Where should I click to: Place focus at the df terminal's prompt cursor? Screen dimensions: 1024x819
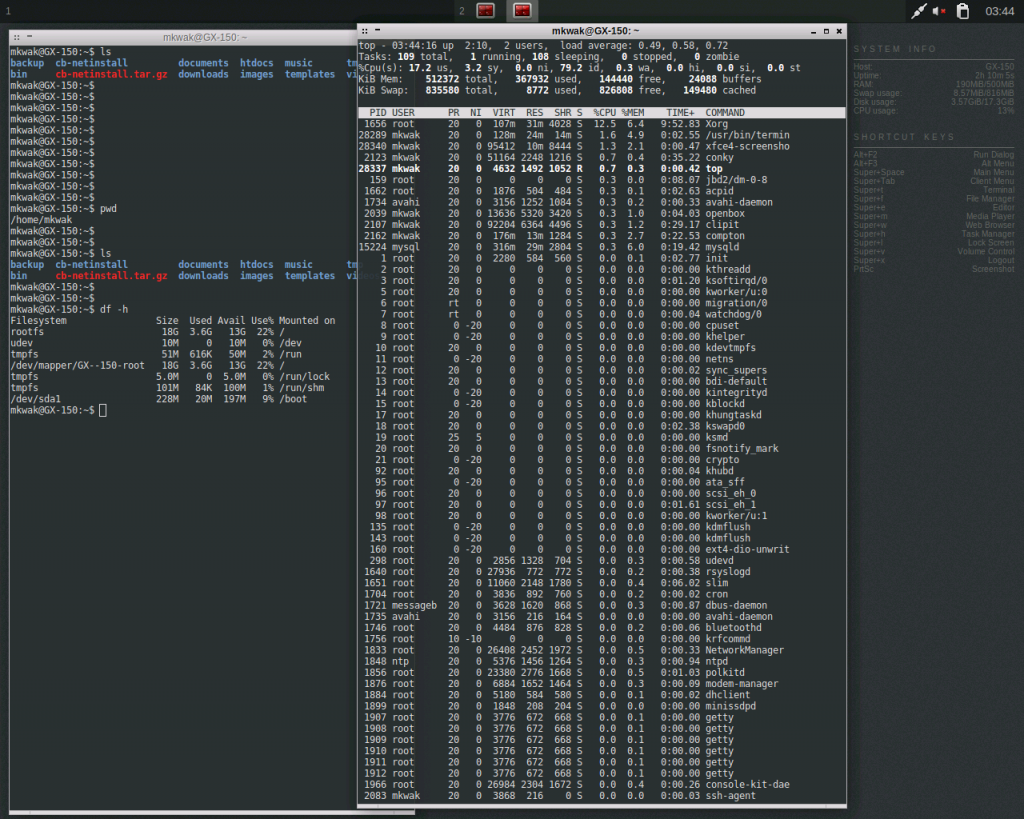point(103,410)
